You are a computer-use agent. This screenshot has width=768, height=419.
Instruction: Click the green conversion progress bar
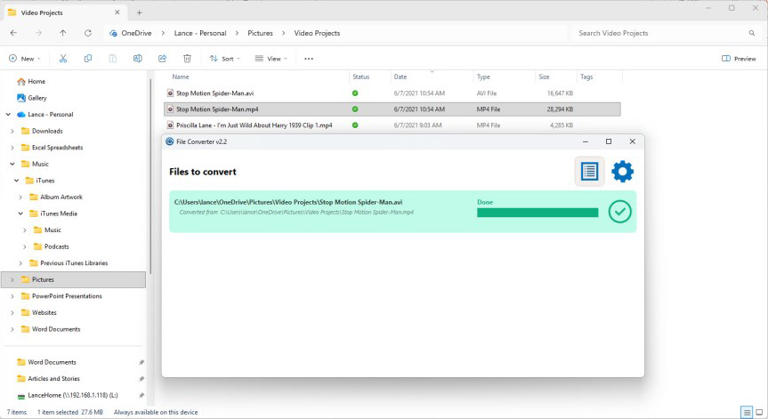537,212
